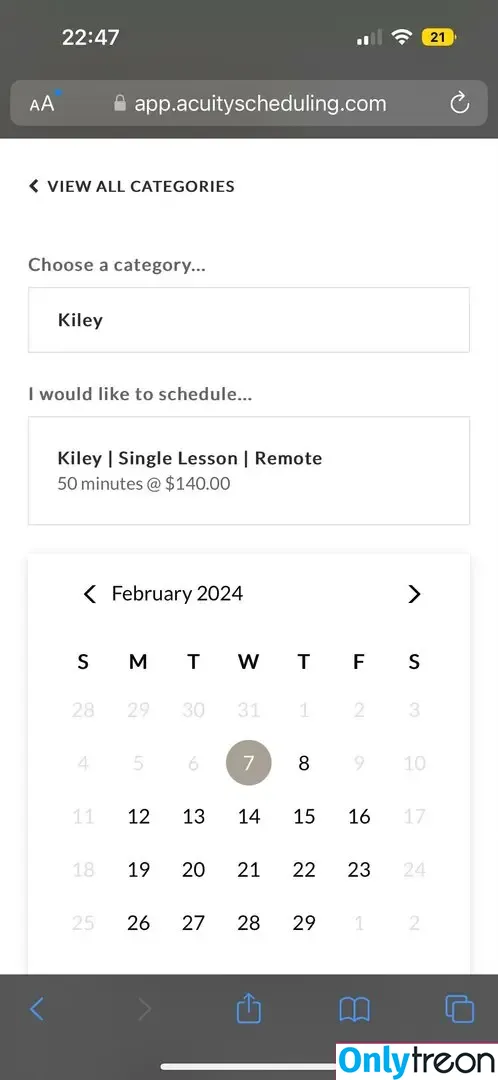Select Wednesday February 21

pos(249,869)
